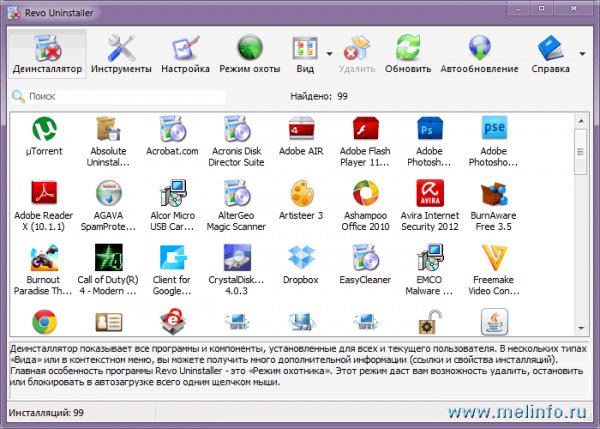Click the Вид view button

tap(305, 54)
